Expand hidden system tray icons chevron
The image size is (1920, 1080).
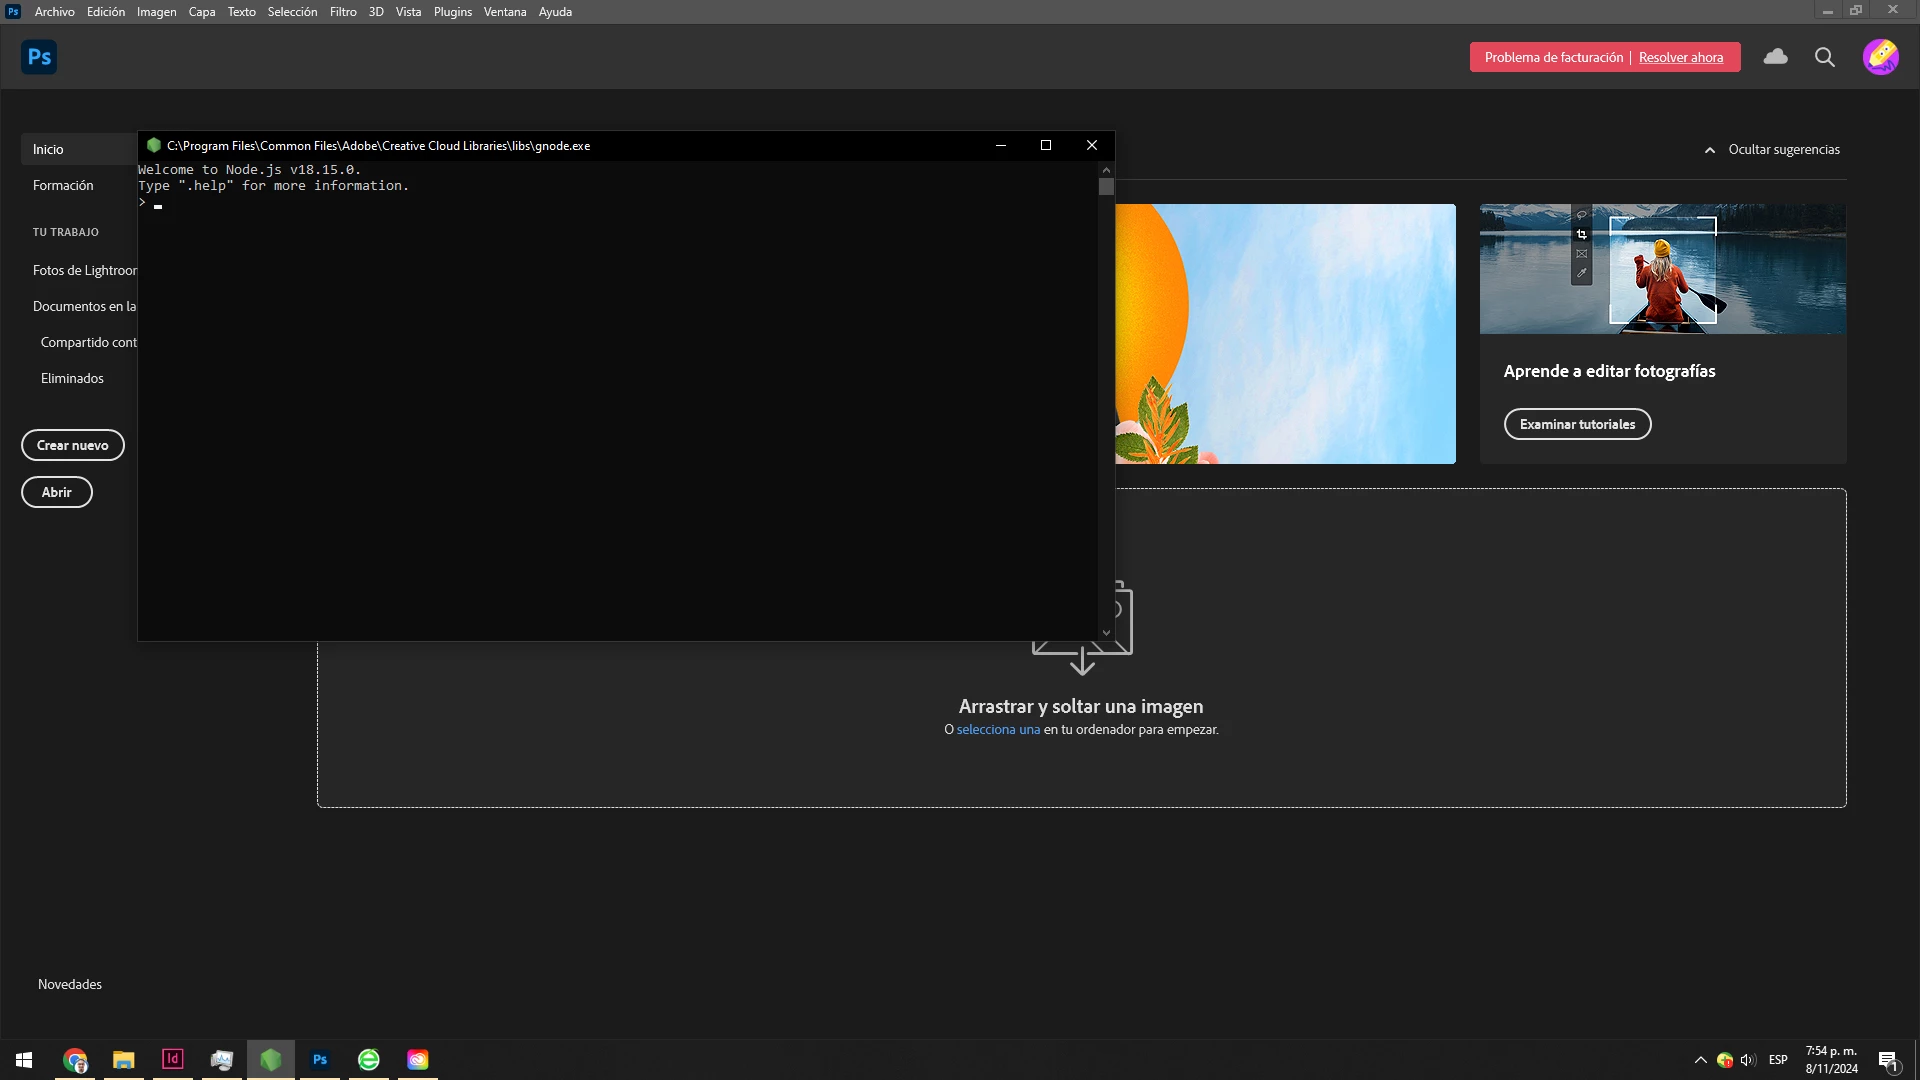click(1700, 1060)
